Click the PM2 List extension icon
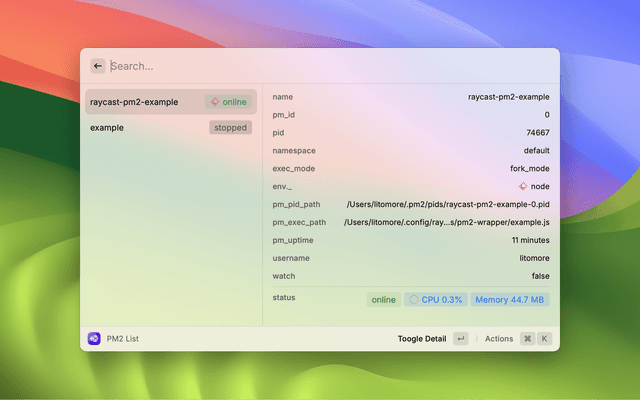Viewport: 640px width, 400px height. [94, 339]
